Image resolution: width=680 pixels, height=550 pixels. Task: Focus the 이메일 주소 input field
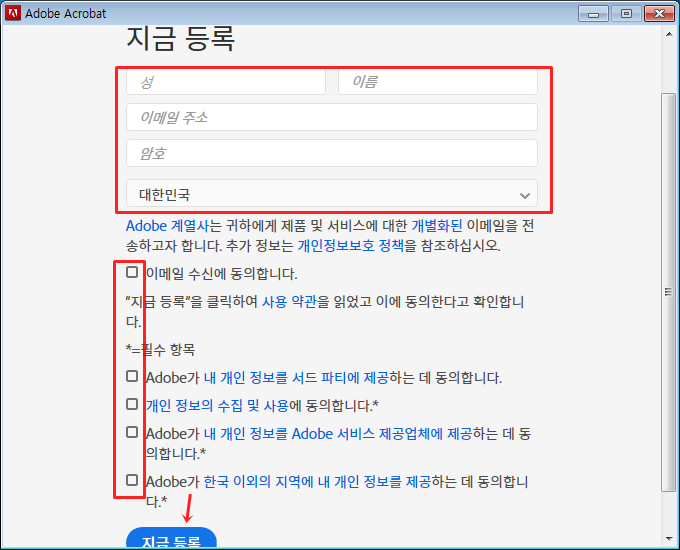tap(332, 117)
